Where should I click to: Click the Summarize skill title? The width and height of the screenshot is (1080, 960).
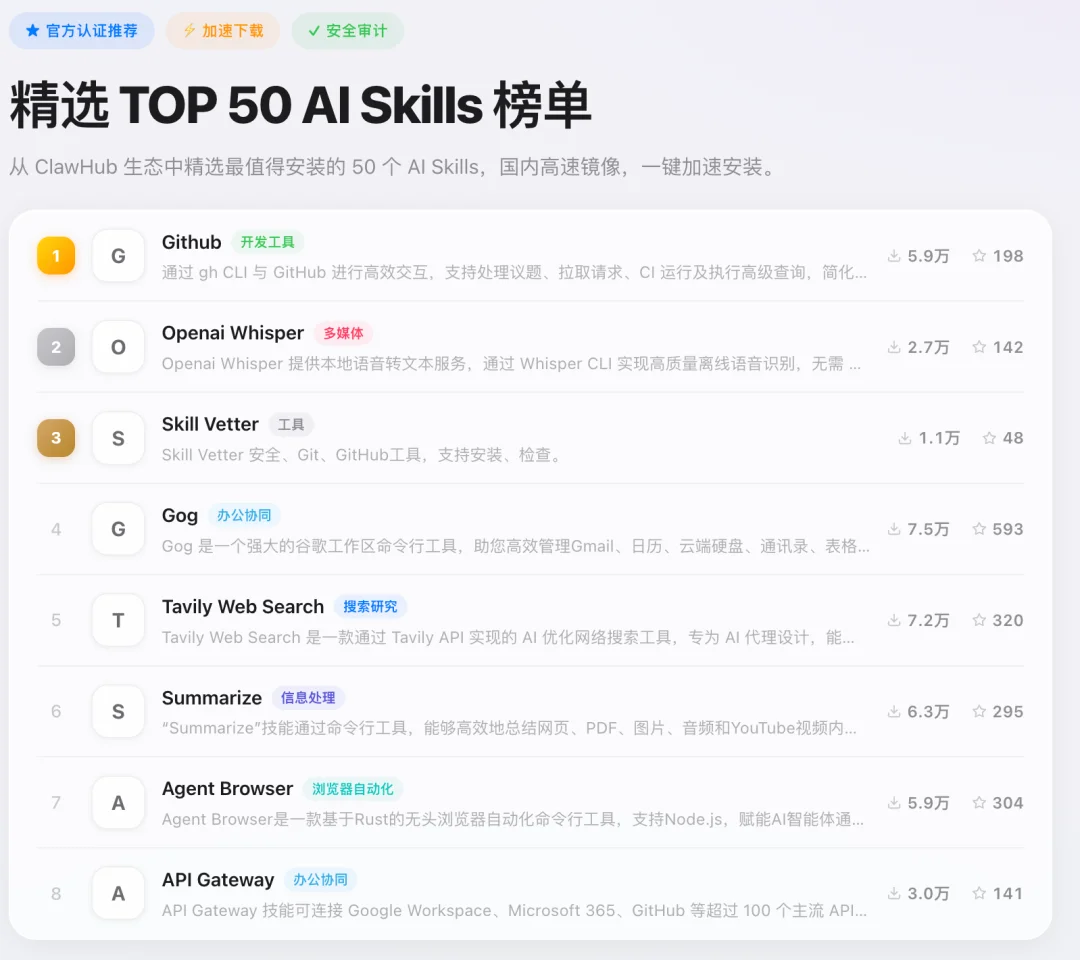point(211,697)
